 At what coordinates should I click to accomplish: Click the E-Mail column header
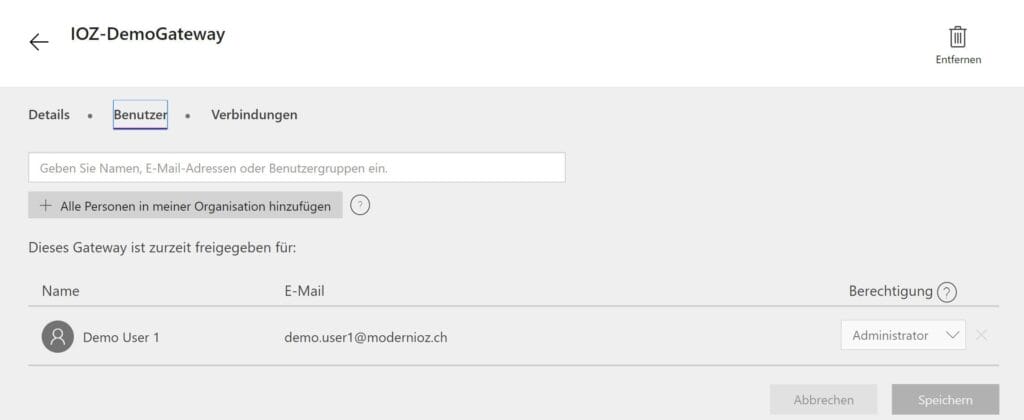304,291
